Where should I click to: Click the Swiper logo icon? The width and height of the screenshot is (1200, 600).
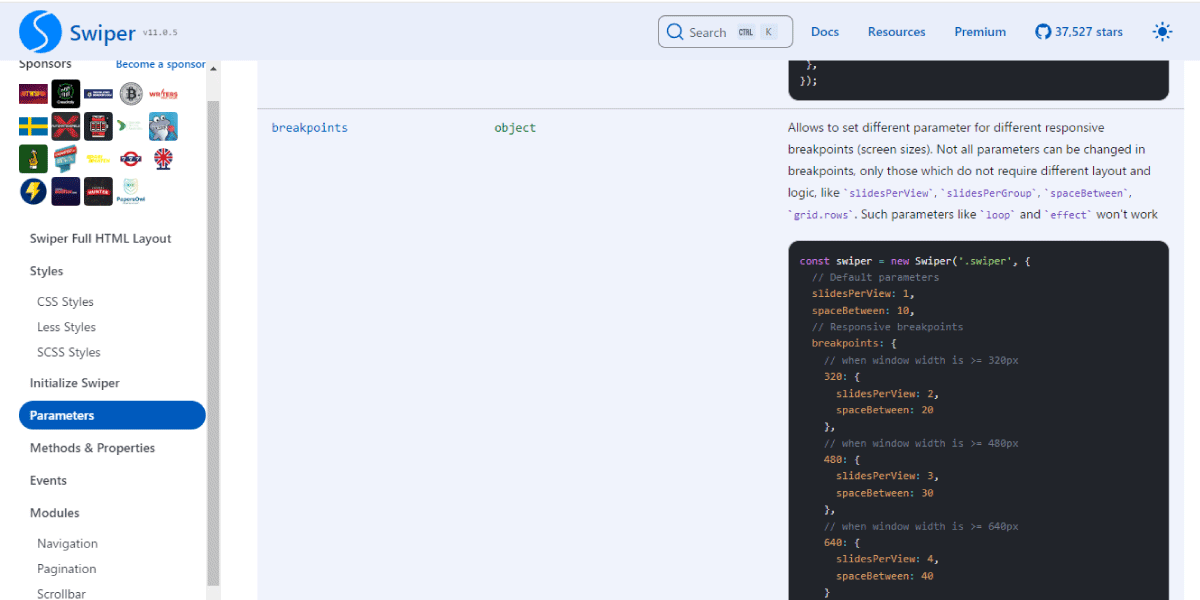[41, 32]
